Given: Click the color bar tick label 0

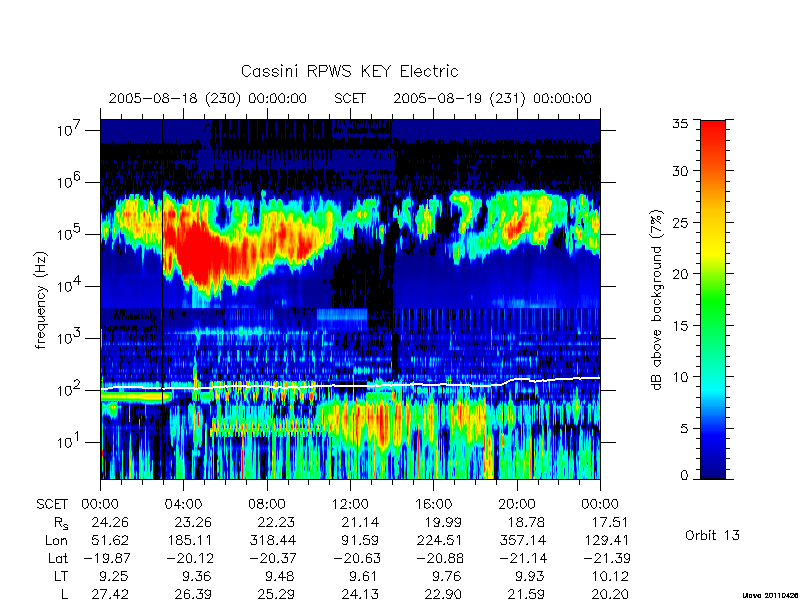Looking at the screenshot, I should coord(684,475).
